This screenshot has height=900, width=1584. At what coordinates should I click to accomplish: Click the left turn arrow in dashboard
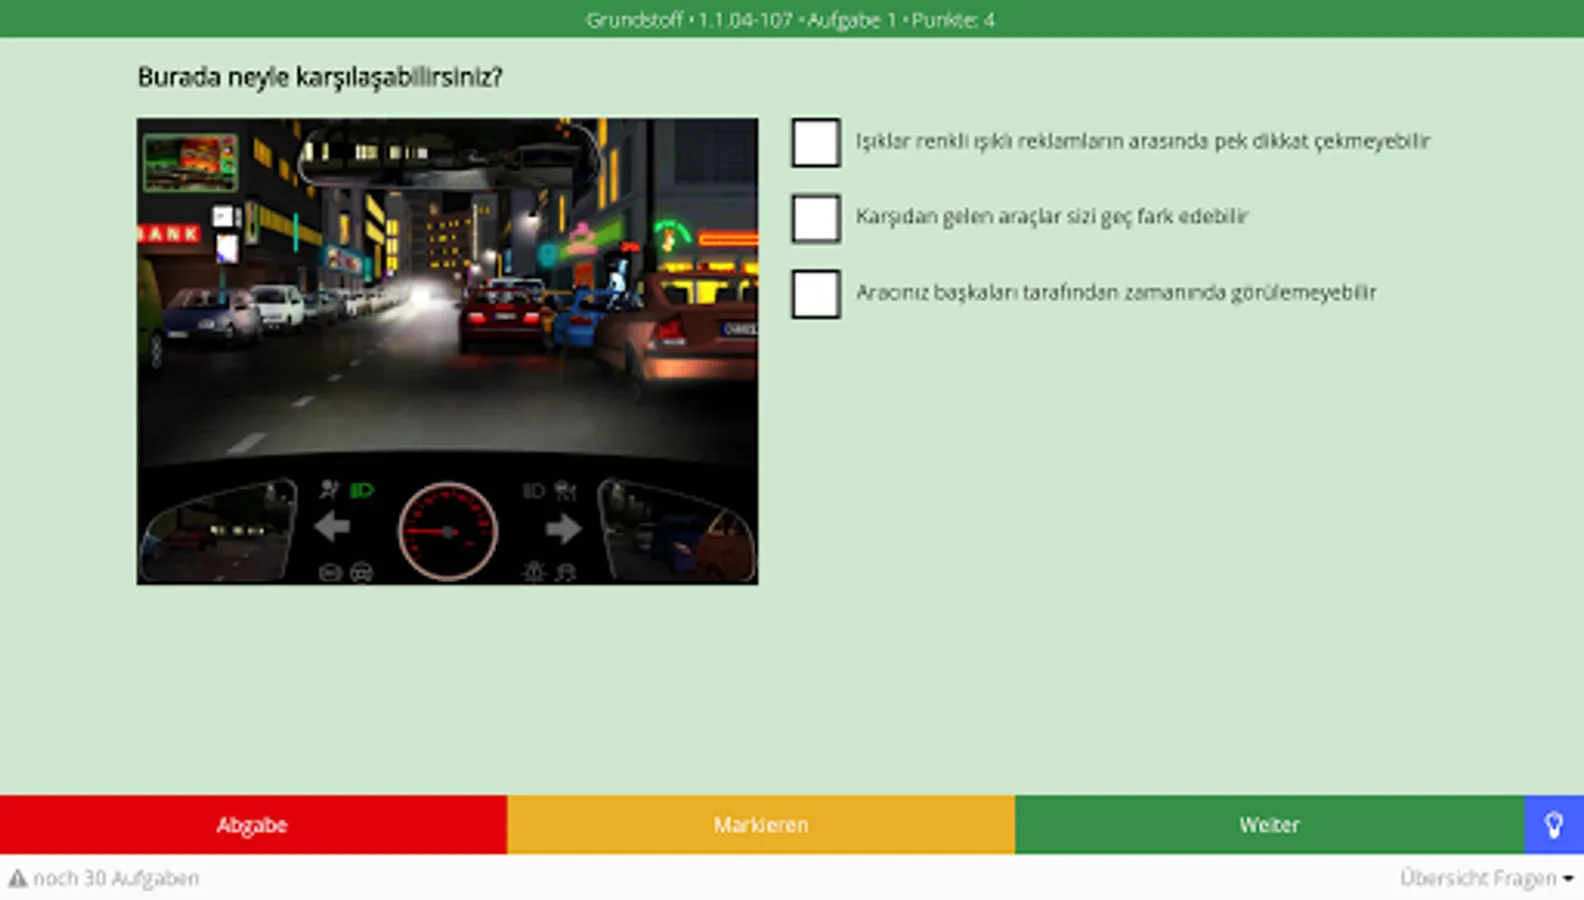click(x=332, y=527)
